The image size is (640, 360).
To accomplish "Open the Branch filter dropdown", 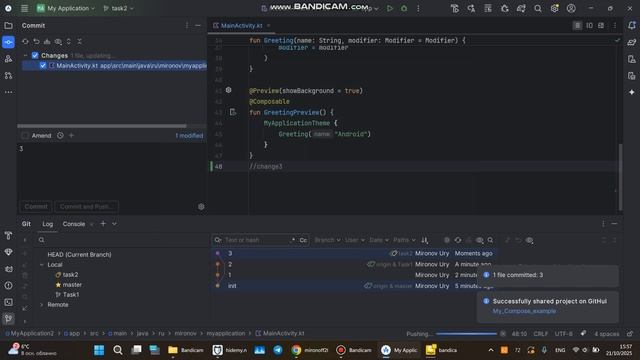I will [x=327, y=240].
